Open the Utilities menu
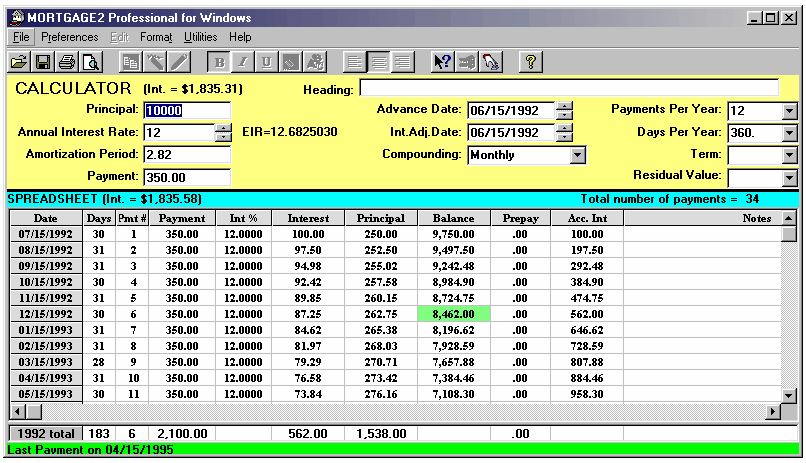The image size is (806, 463). tap(200, 37)
